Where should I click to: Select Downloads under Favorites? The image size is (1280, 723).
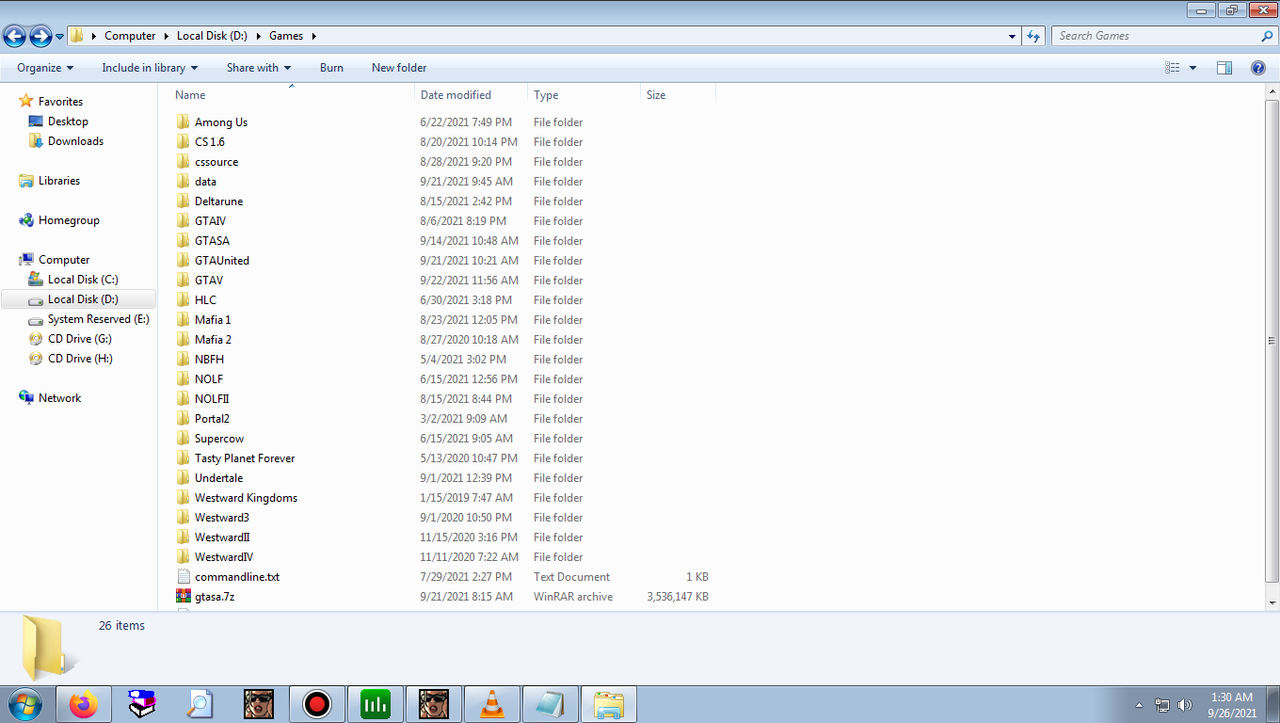pyautogui.click(x=76, y=141)
